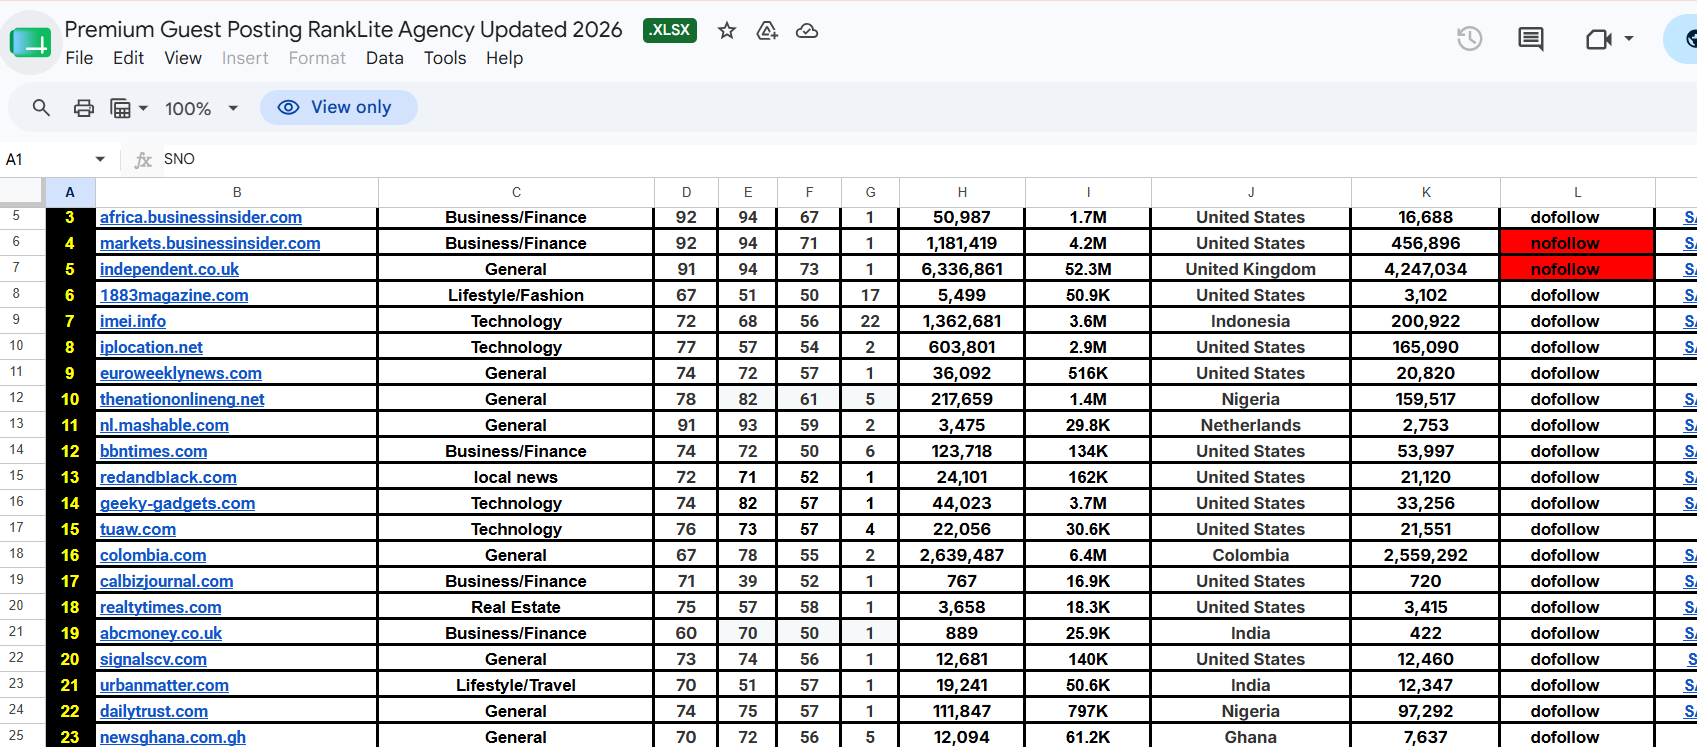This screenshot has width=1697, height=747.
Task: Start a Meet call with camera icon
Action: point(1599,39)
